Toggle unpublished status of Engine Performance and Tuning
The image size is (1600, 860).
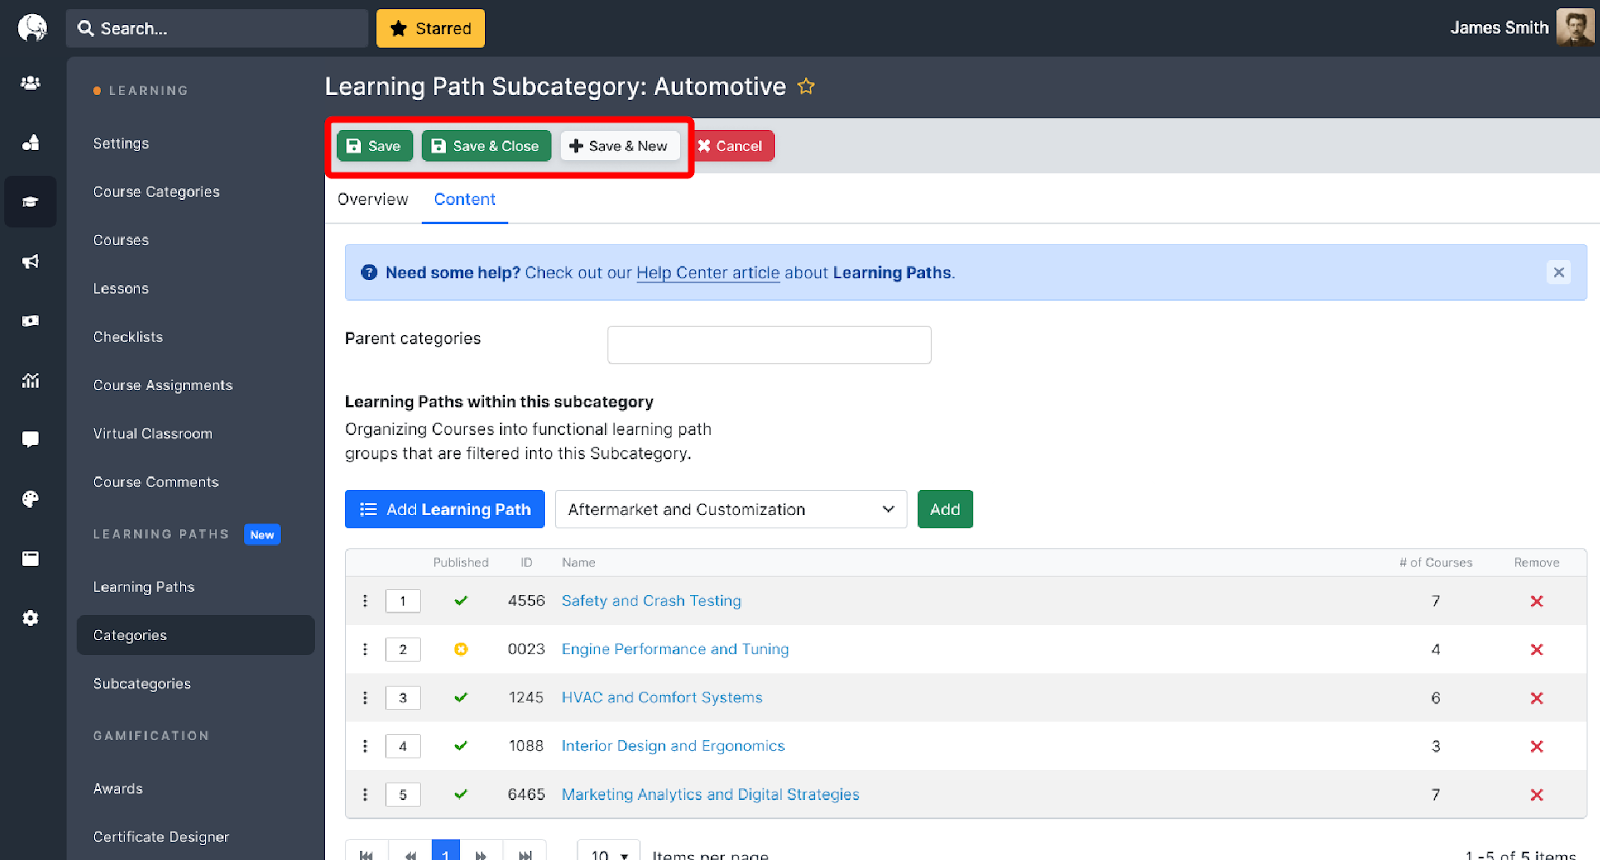461,649
